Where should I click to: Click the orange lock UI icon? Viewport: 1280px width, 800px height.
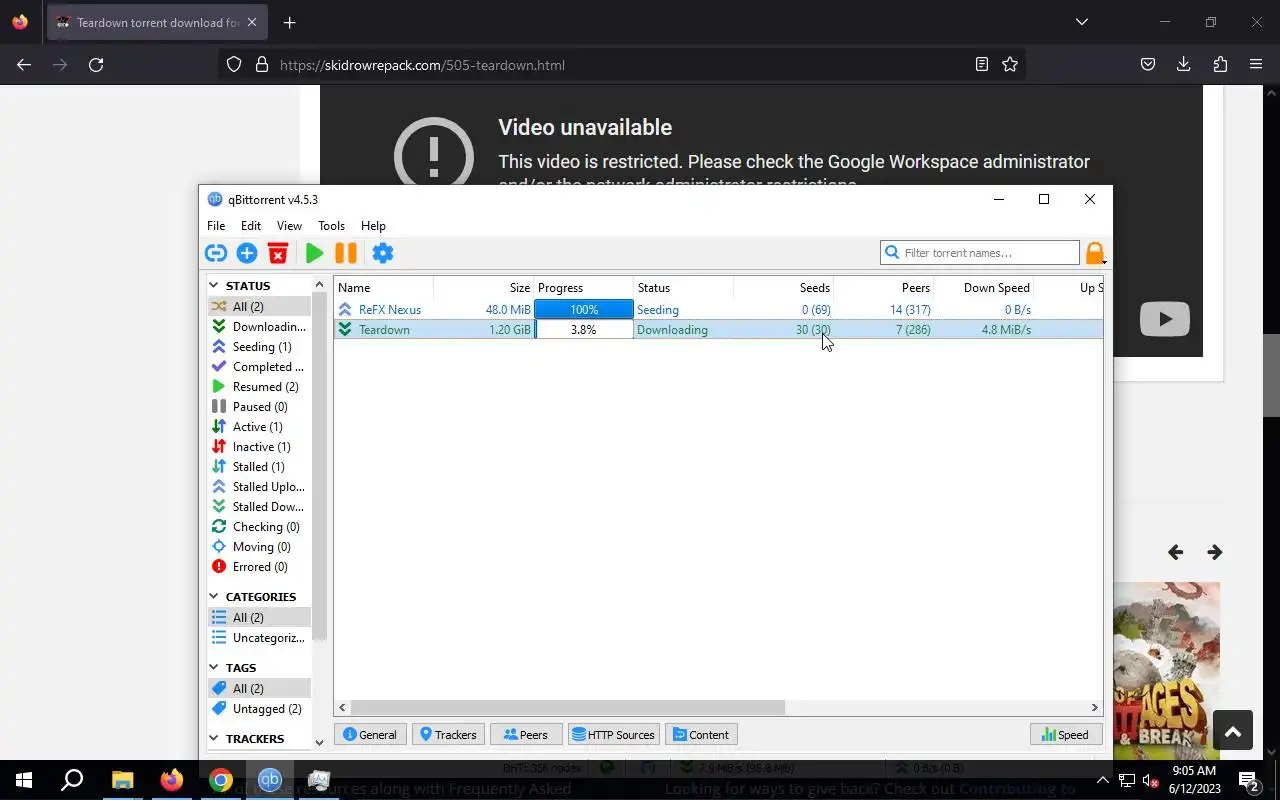pyautogui.click(x=1095, y=253)
